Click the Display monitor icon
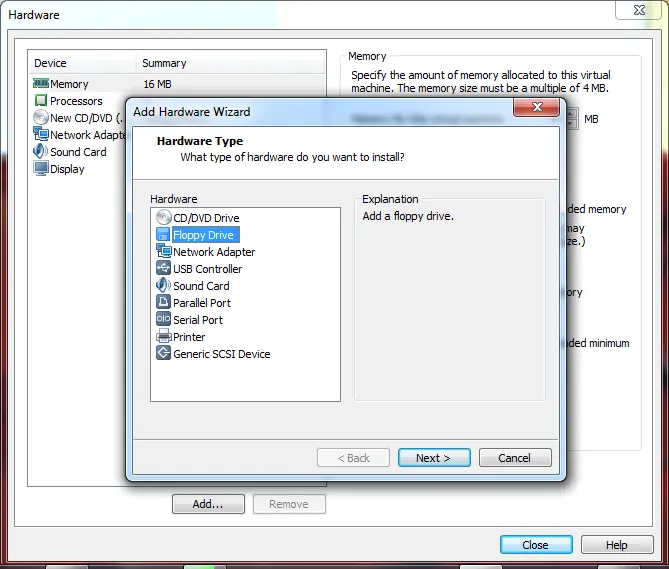Image resolution: width=669 pixels, height=569 pixels. (x=41, y=168)
